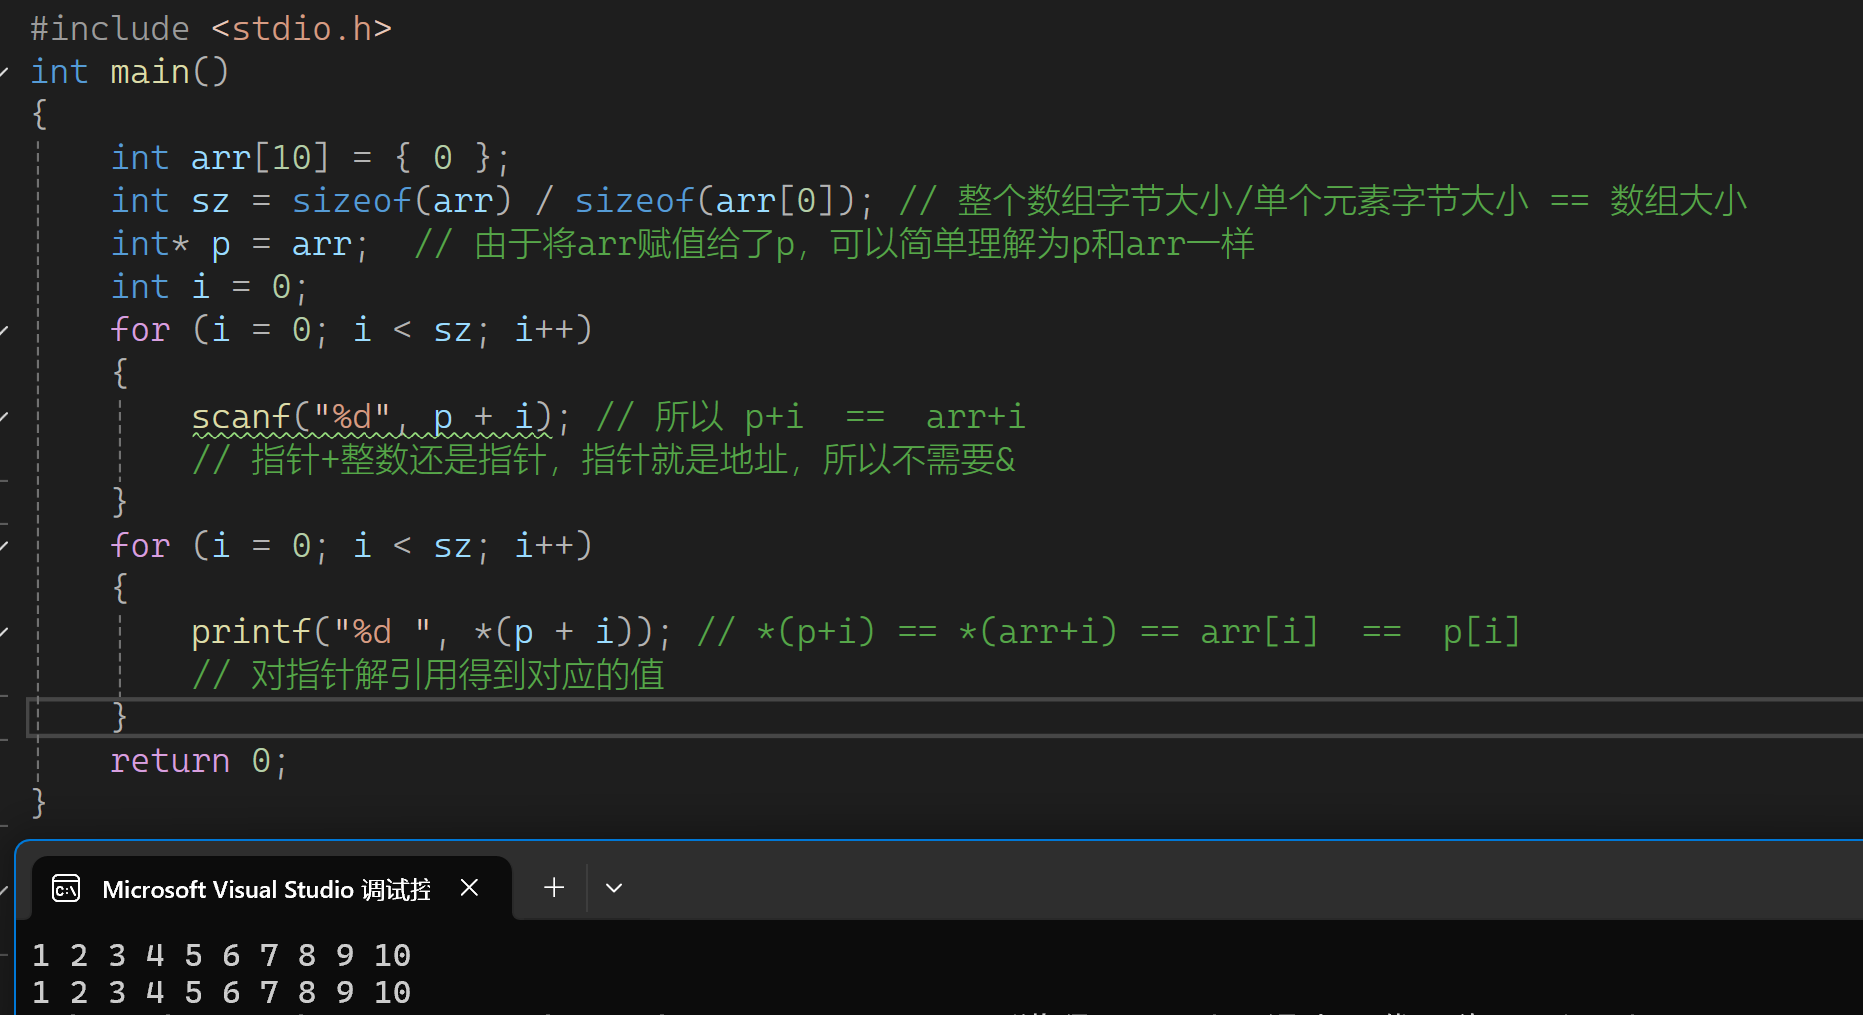Click the green comment about pointer dereferencing

click(428, 674)
